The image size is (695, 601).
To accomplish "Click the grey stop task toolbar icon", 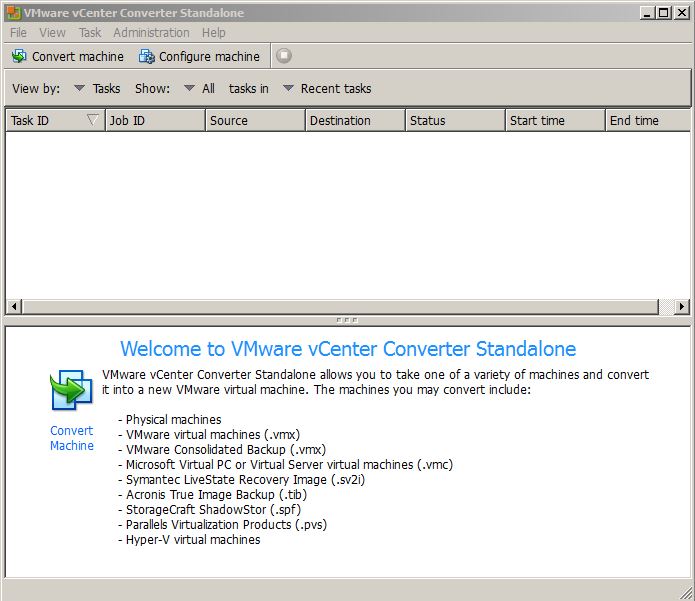I will 284,56.
